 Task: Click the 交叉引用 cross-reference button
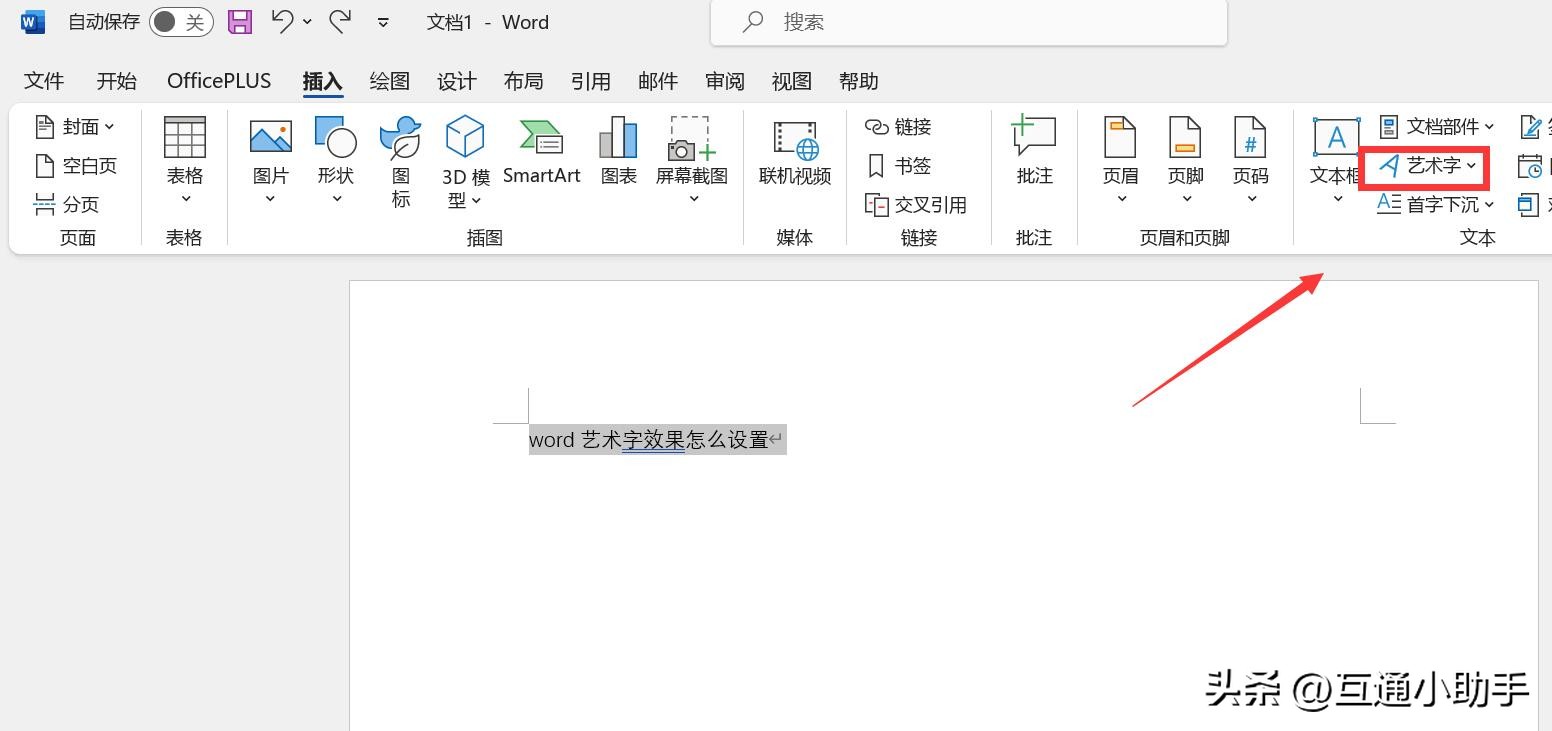click(x=916, y=205)
